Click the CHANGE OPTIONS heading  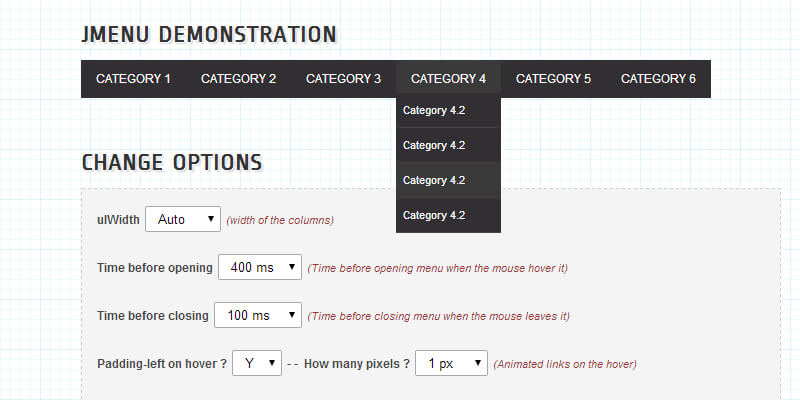click(x=171, y=163)
